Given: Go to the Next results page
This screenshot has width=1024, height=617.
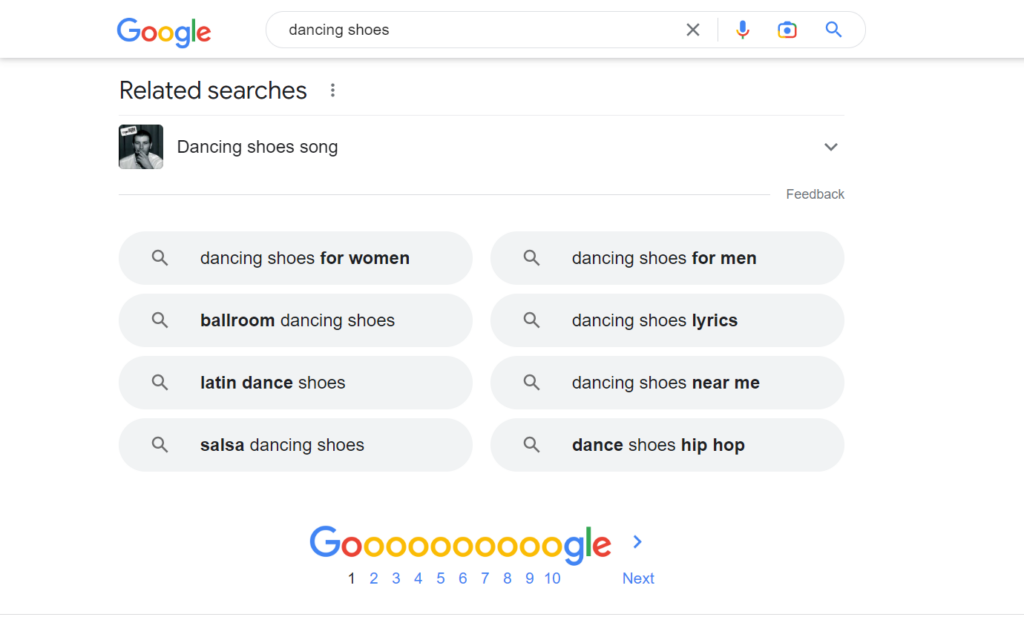Looking at the screenshot, I should click(x=638, y=578).
